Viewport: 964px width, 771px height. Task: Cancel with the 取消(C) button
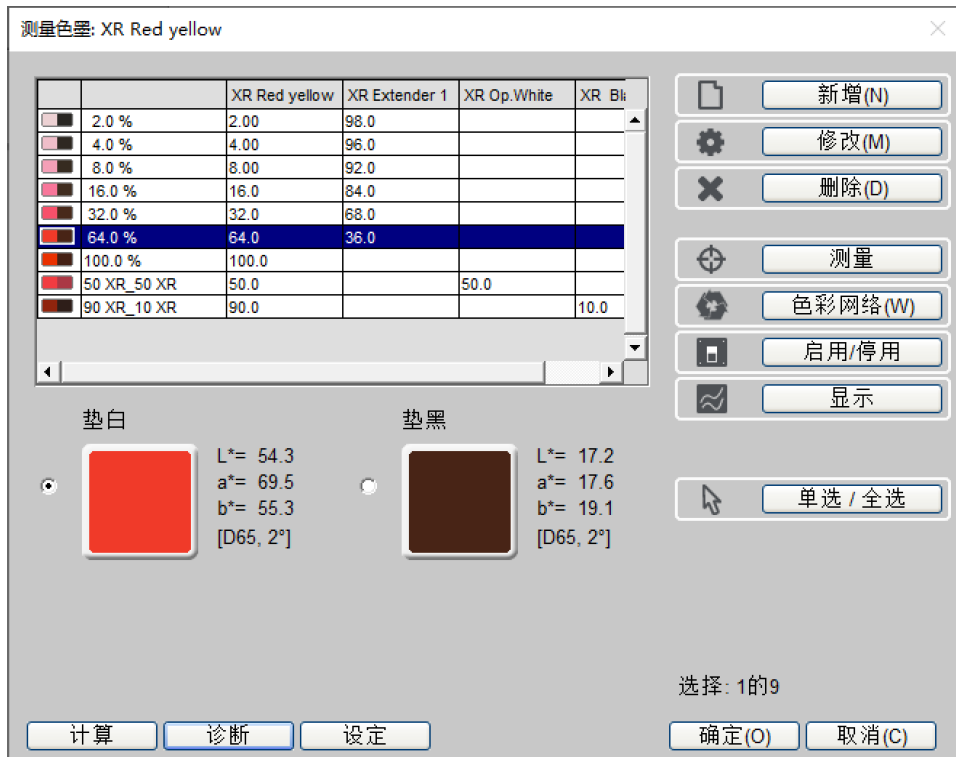[x=871, y=736]
